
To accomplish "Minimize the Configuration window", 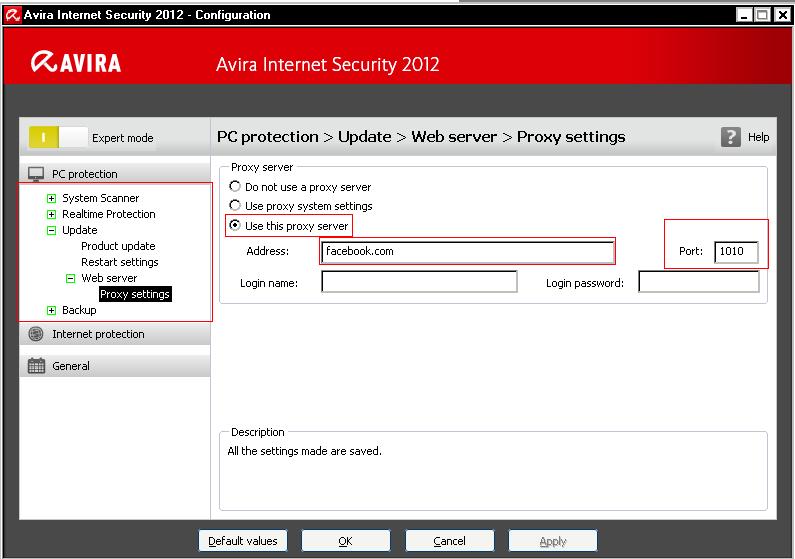I will tap(744, 15).
